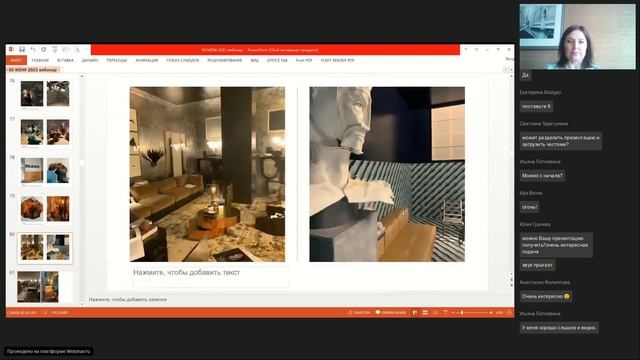Viewport: 640px width, 360px height.
Task: Click the chat message 'У меня хорошо слышно и видно'
Action: click(x=559, y=327)
